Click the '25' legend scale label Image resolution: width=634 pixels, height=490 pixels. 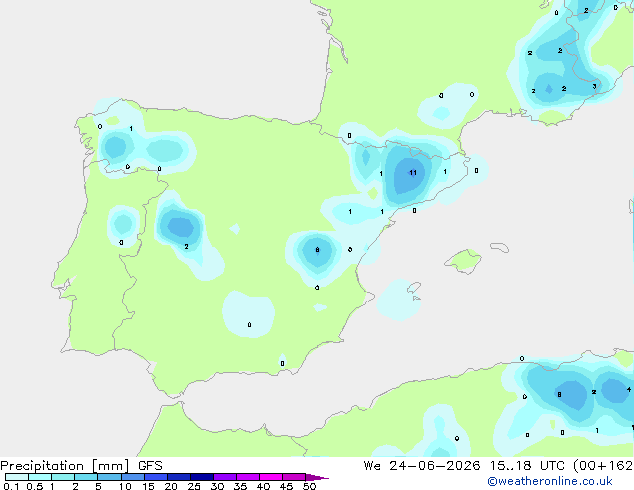(194, 486)
